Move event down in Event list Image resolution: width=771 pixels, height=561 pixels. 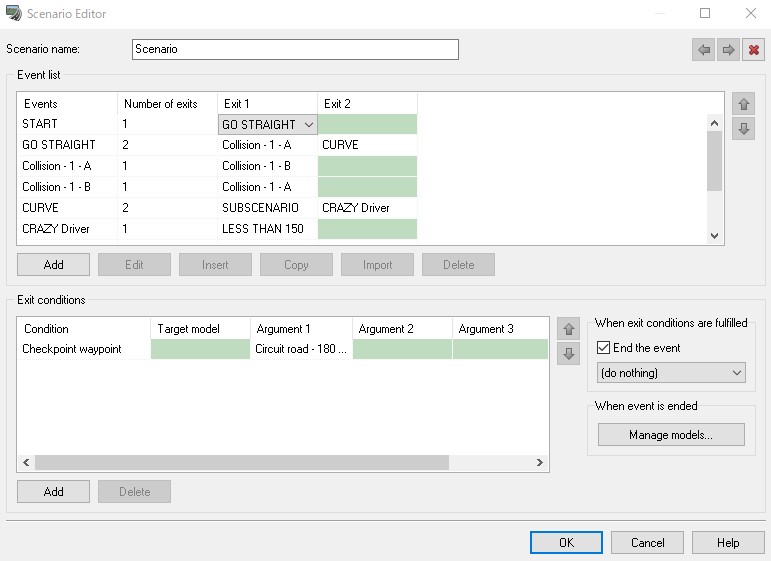coord(743,129)
